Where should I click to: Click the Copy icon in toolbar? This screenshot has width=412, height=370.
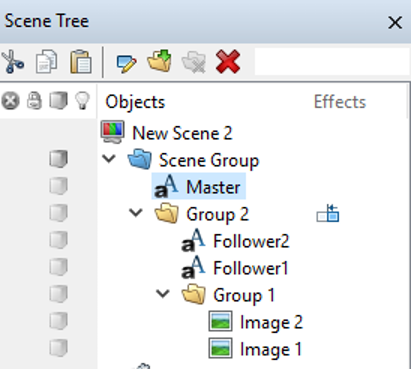click(47, 61)
